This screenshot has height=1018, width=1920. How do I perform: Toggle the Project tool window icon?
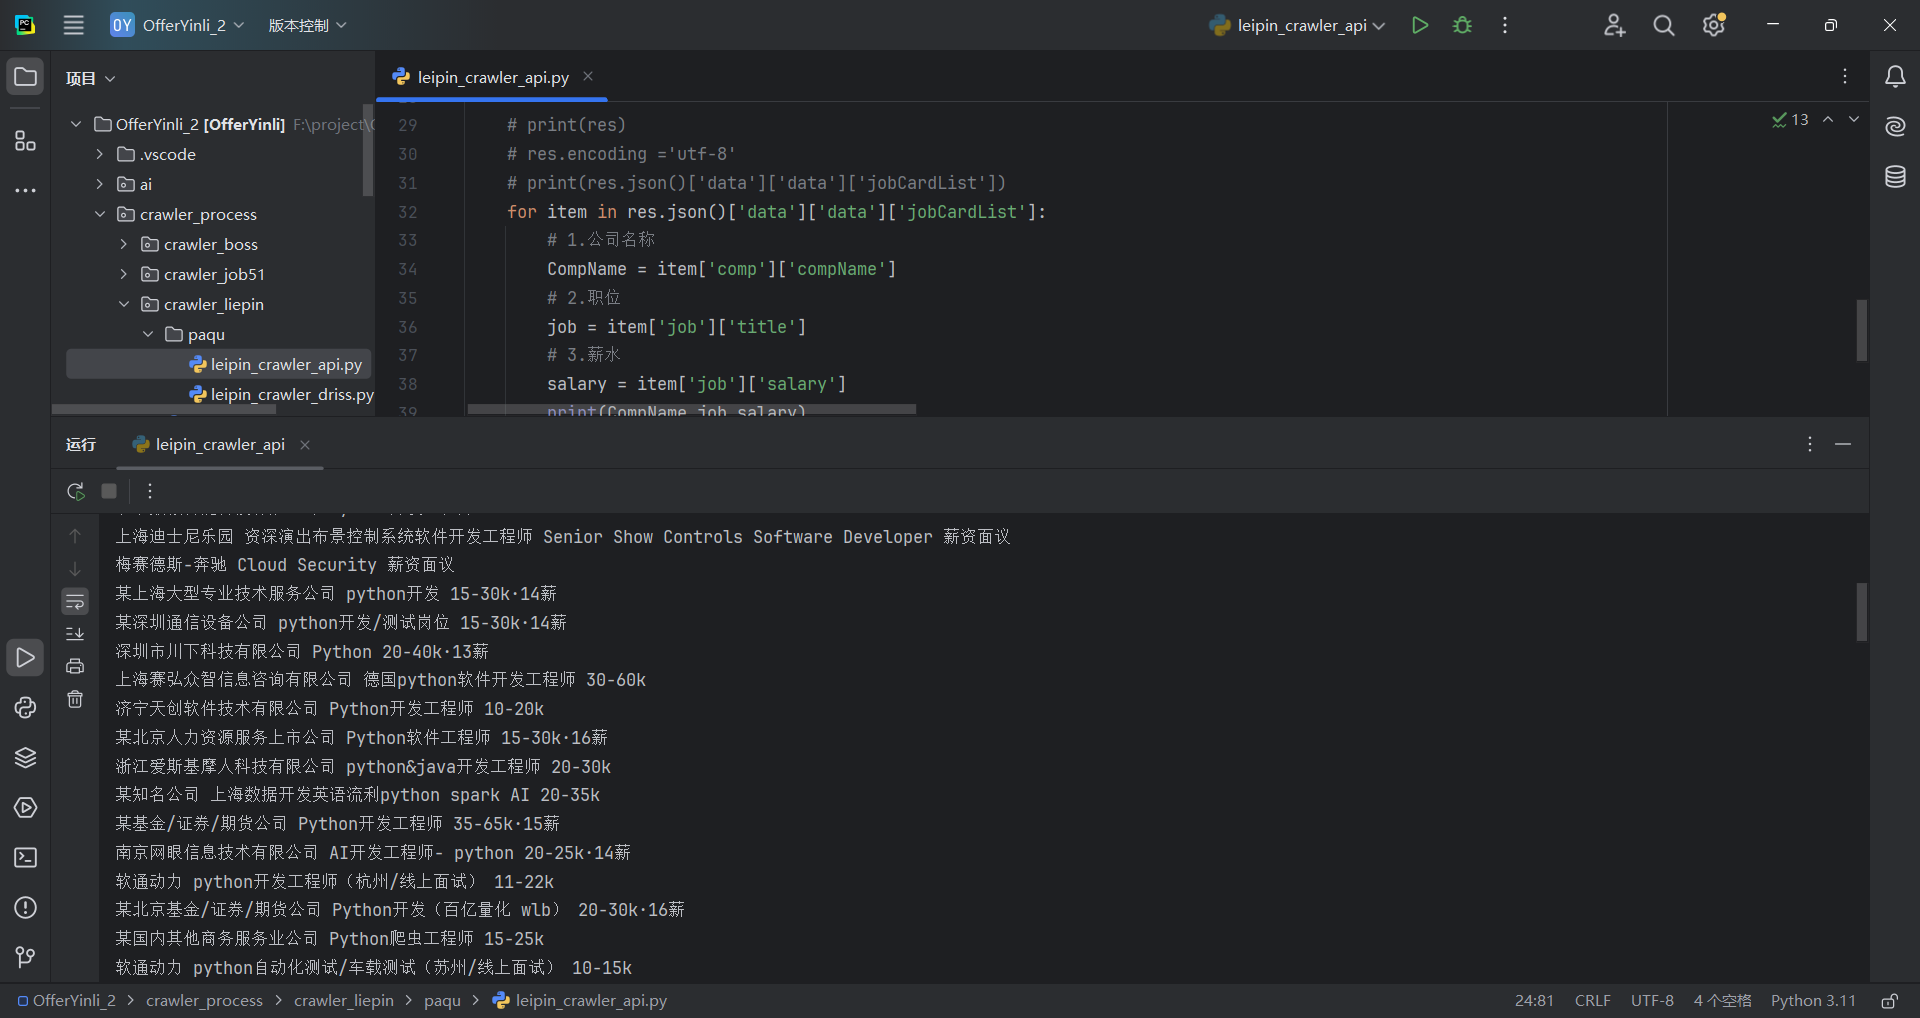click(x=25, y=77)
